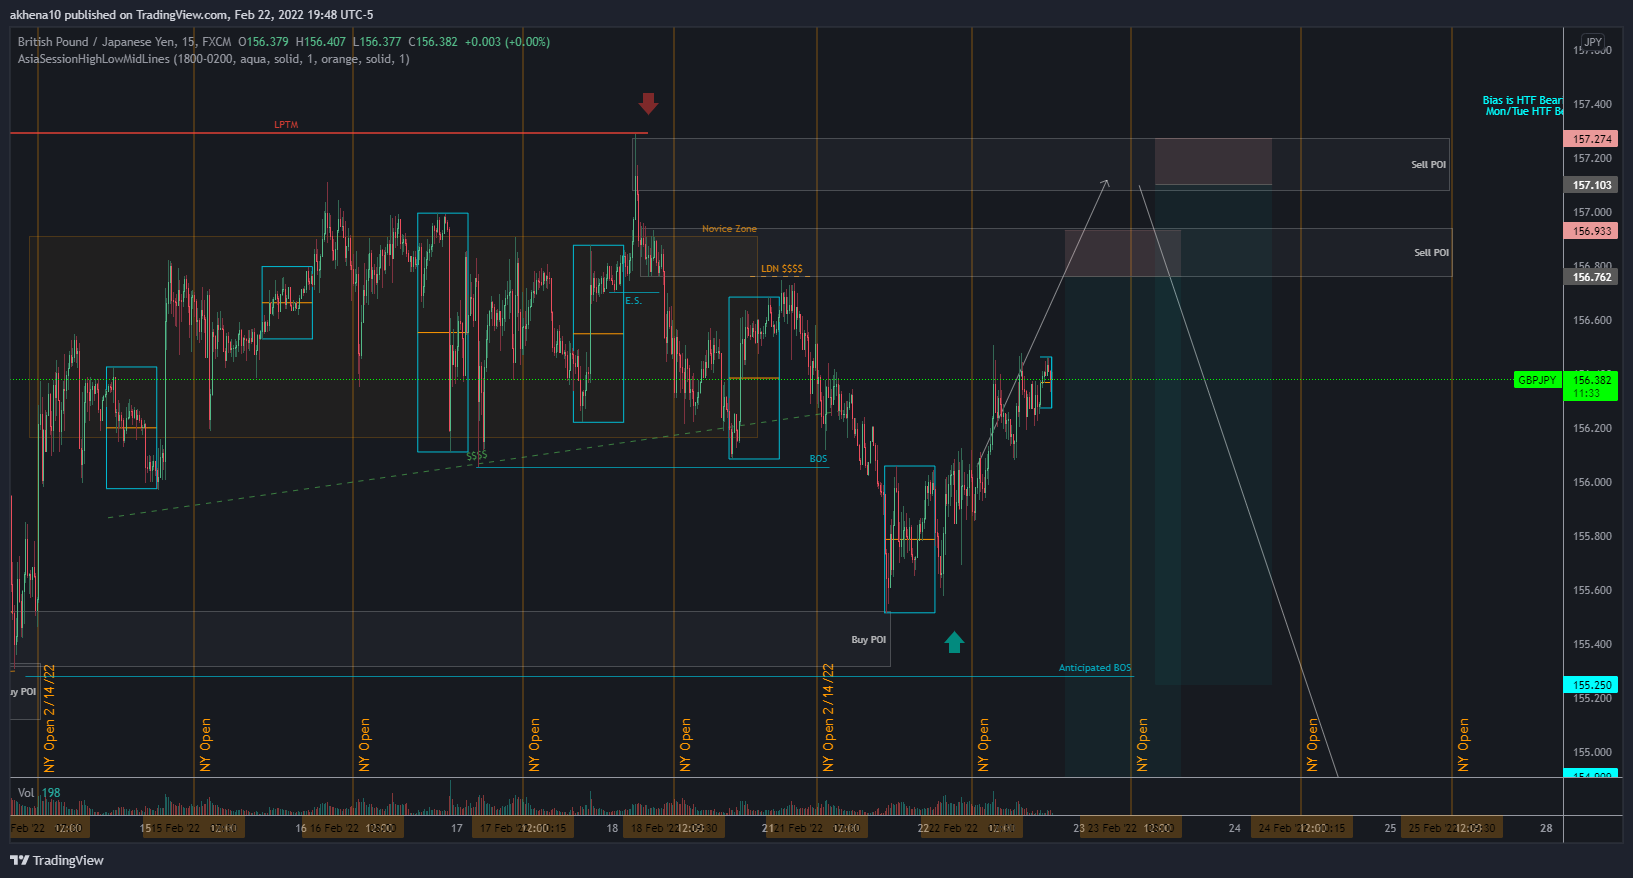Click the 157.400 price axis tick
This screenshot has height=878, width=1633.
click(1592, 104)
